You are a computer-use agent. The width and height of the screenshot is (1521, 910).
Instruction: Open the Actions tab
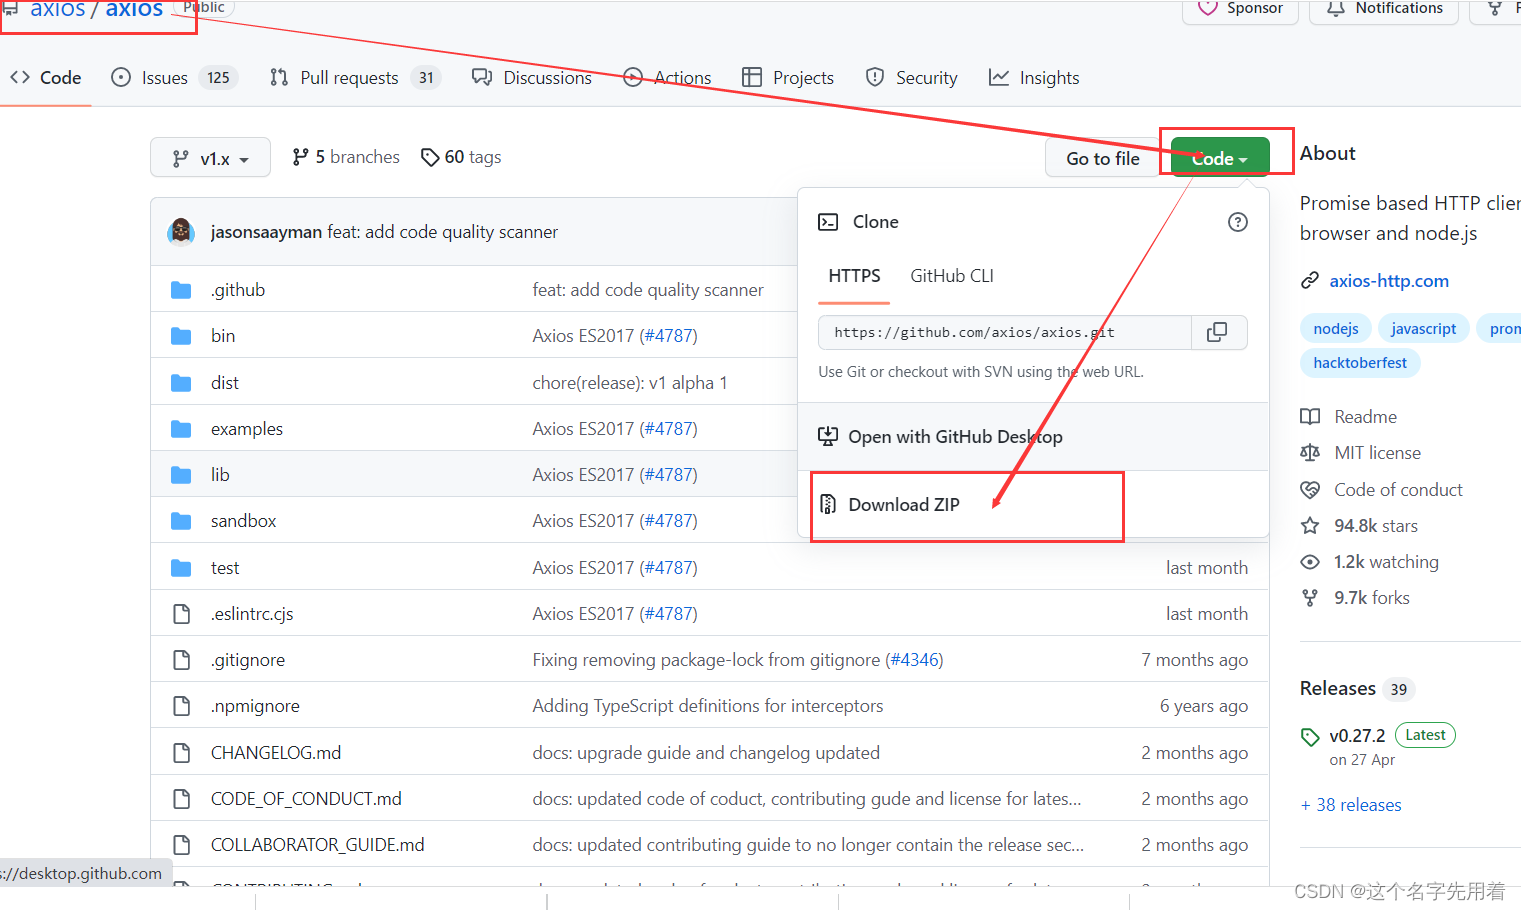coord(667,78)
